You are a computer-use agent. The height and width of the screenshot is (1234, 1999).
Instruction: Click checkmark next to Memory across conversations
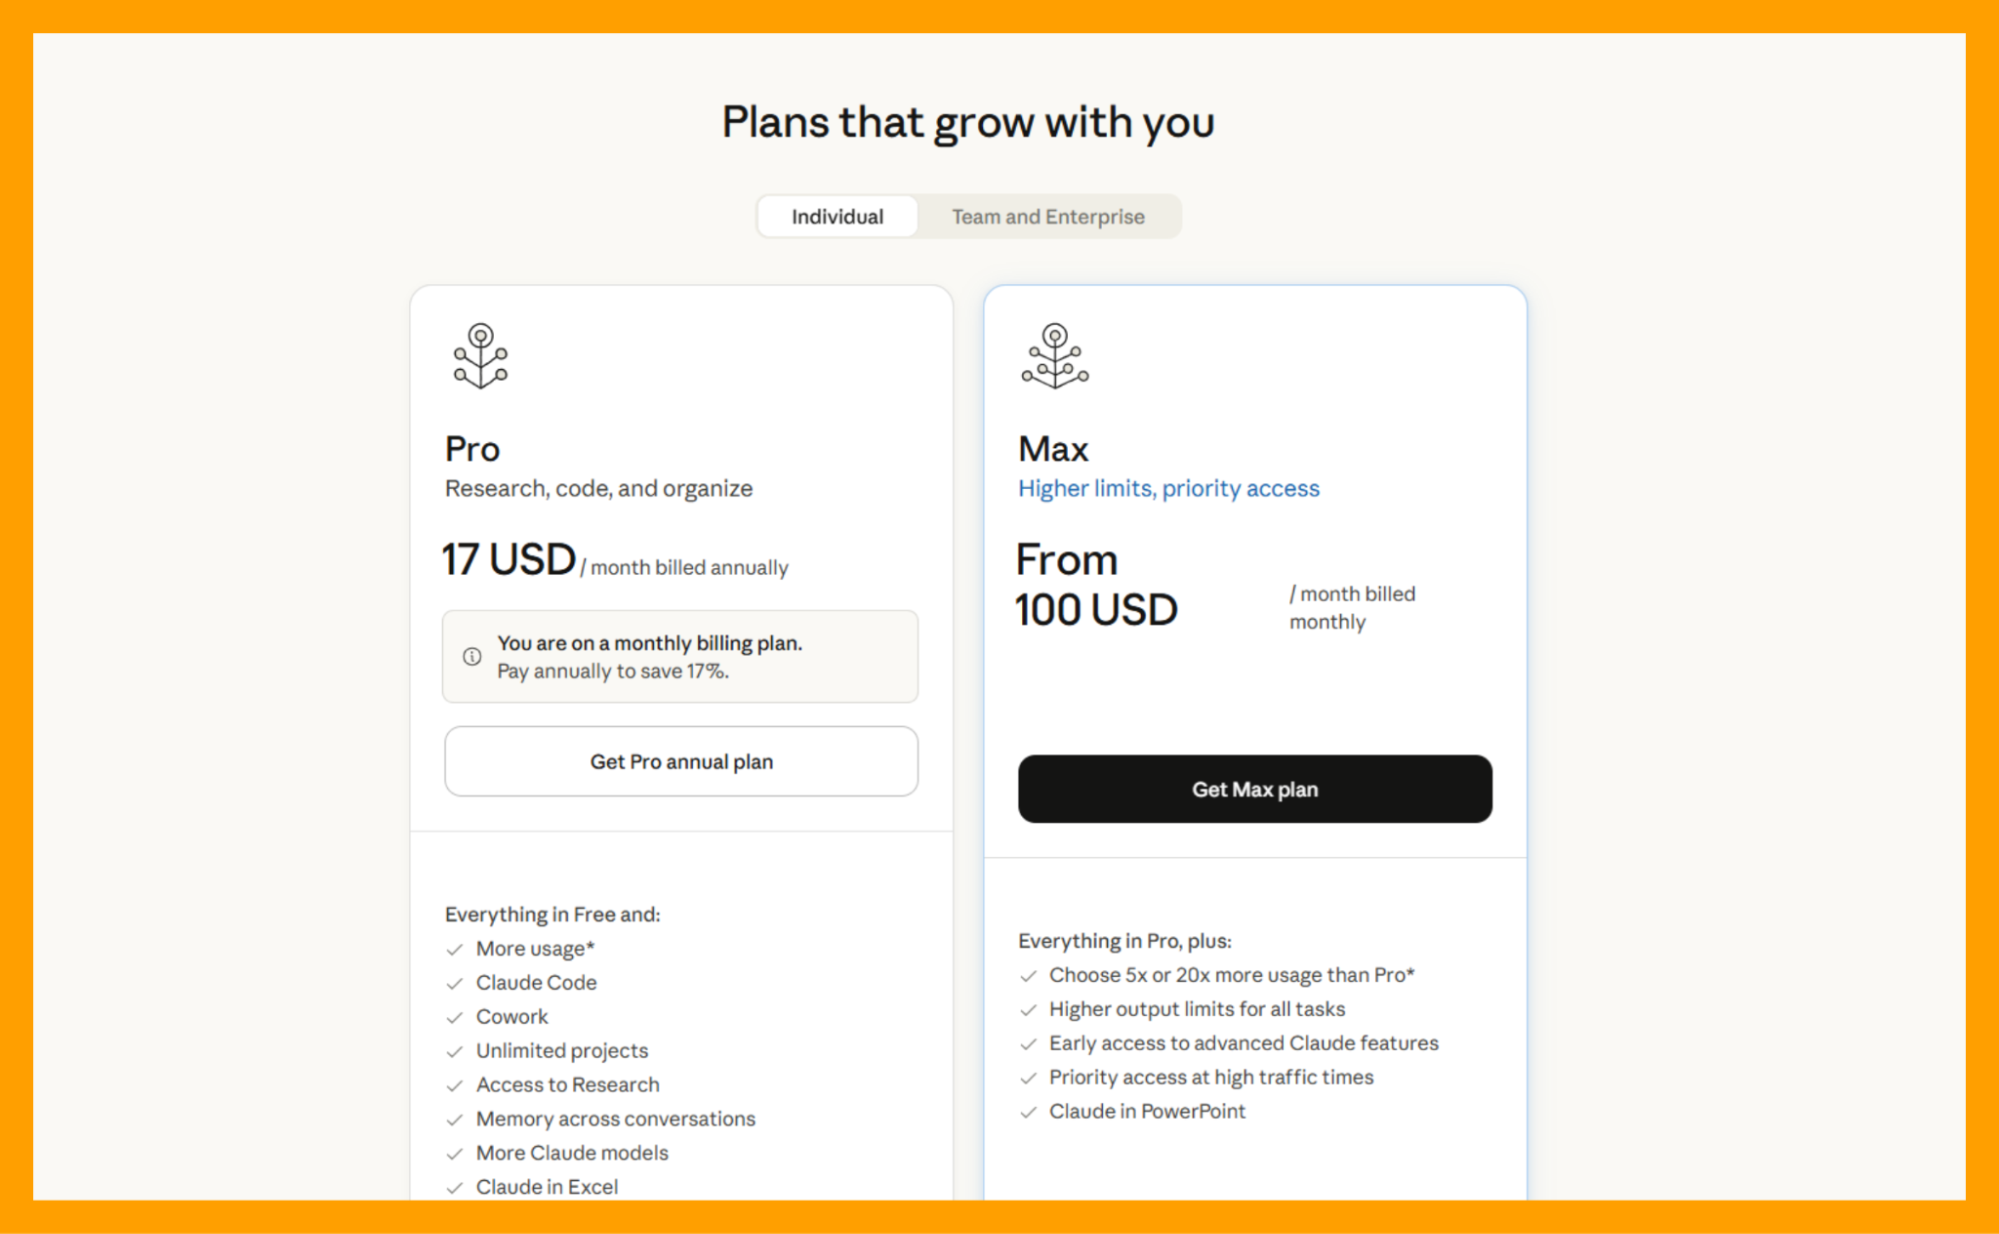point(455,1120)
